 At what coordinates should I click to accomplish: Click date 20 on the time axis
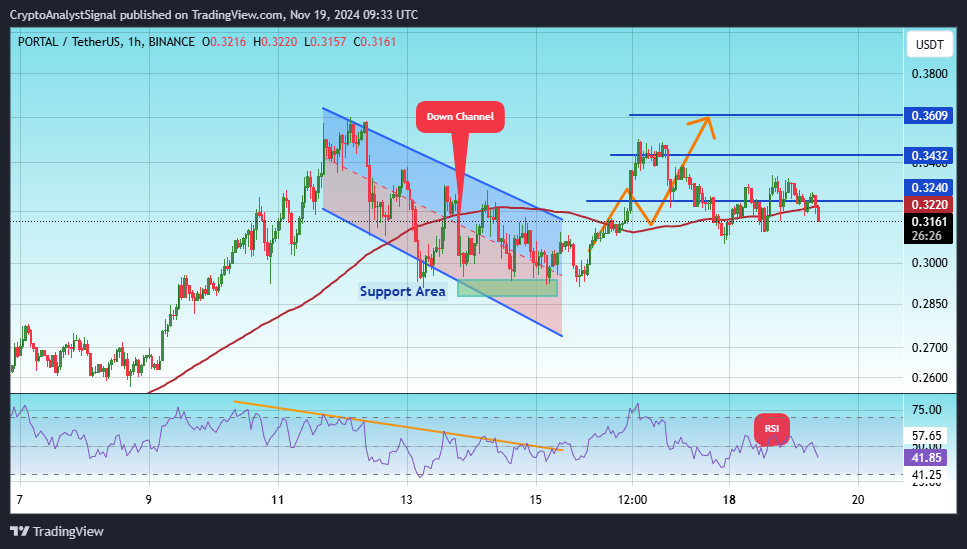858,500
